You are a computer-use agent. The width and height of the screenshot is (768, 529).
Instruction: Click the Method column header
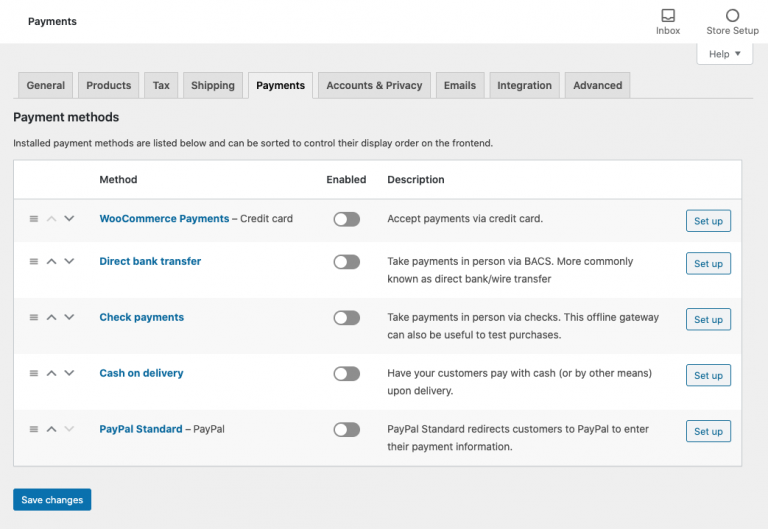pyautogui.click(x=118, y=179)
